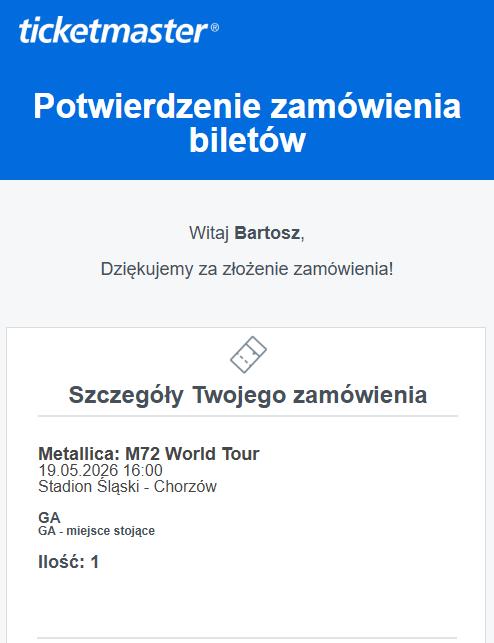
Task: Click the Ilość: 1 quantity line
Action: [x=68, y=562]
